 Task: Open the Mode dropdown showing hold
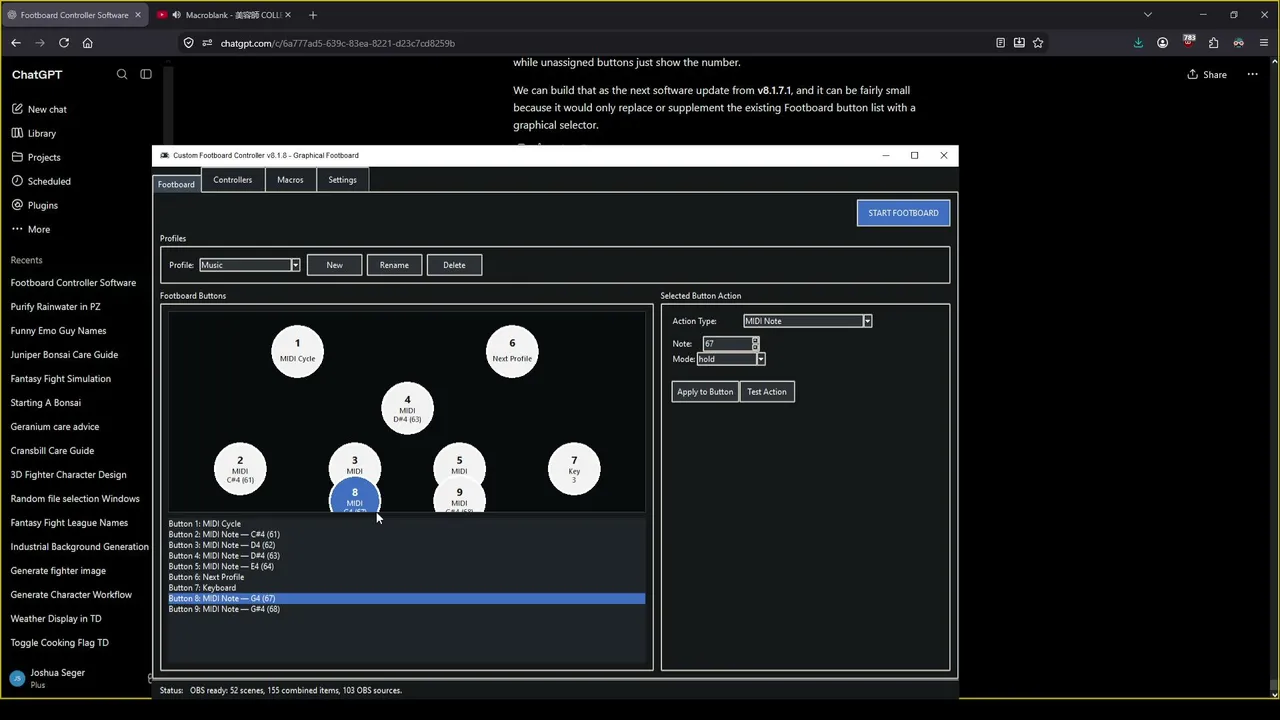click(x=731, y=359)
